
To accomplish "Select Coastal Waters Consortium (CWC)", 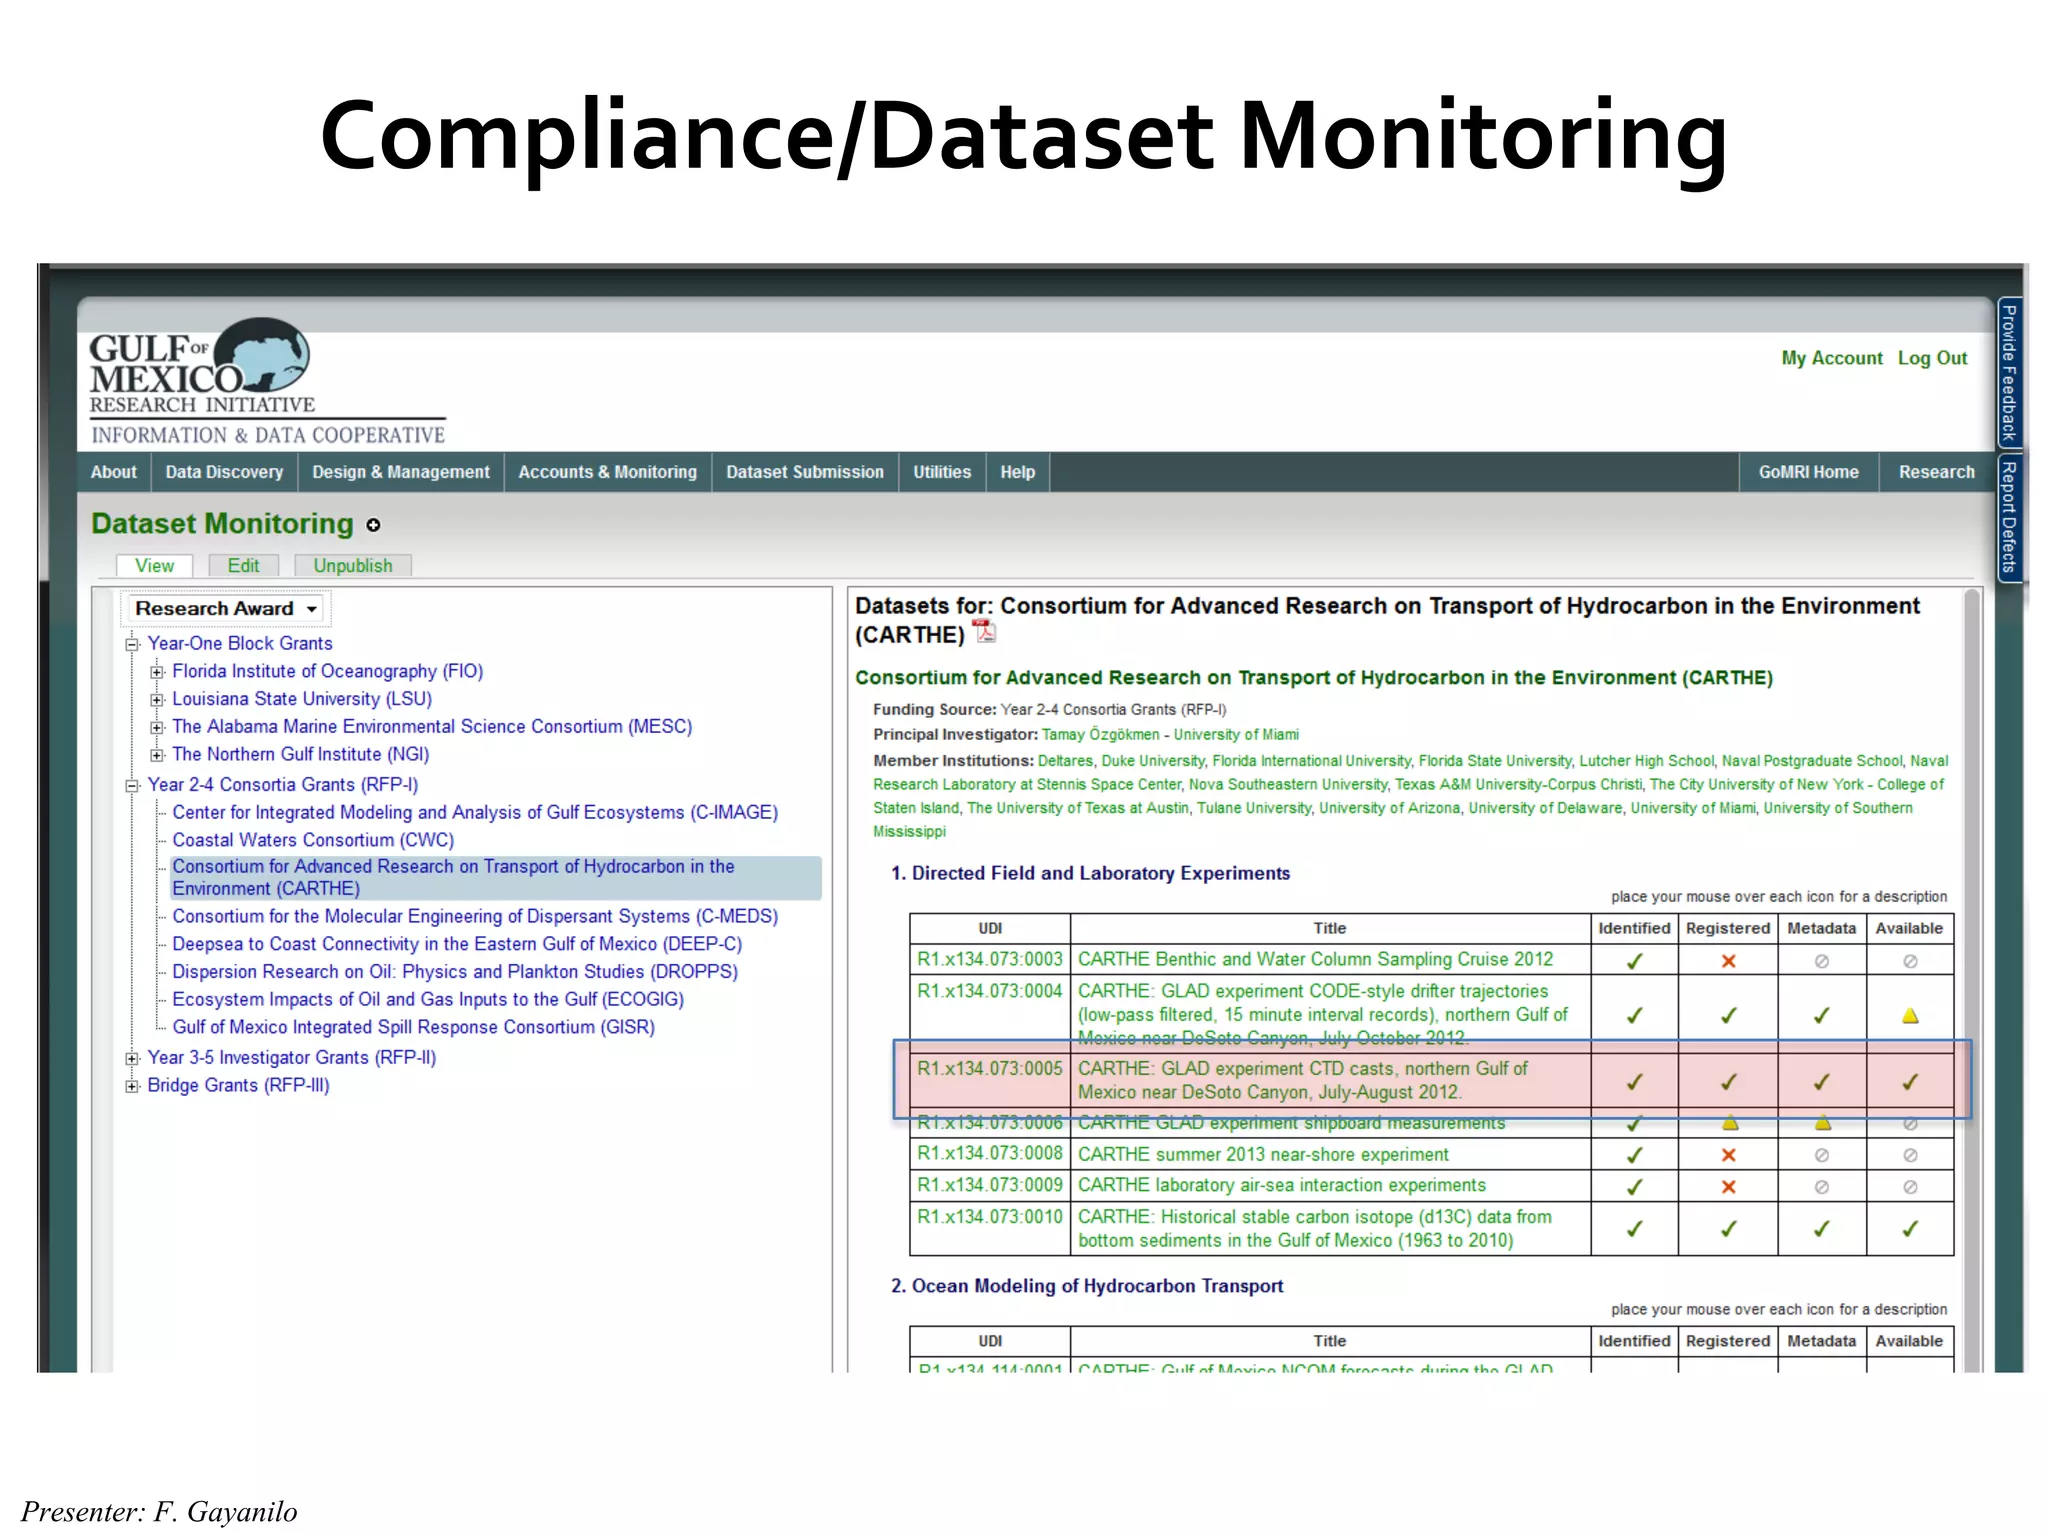I will coord(313,840).
